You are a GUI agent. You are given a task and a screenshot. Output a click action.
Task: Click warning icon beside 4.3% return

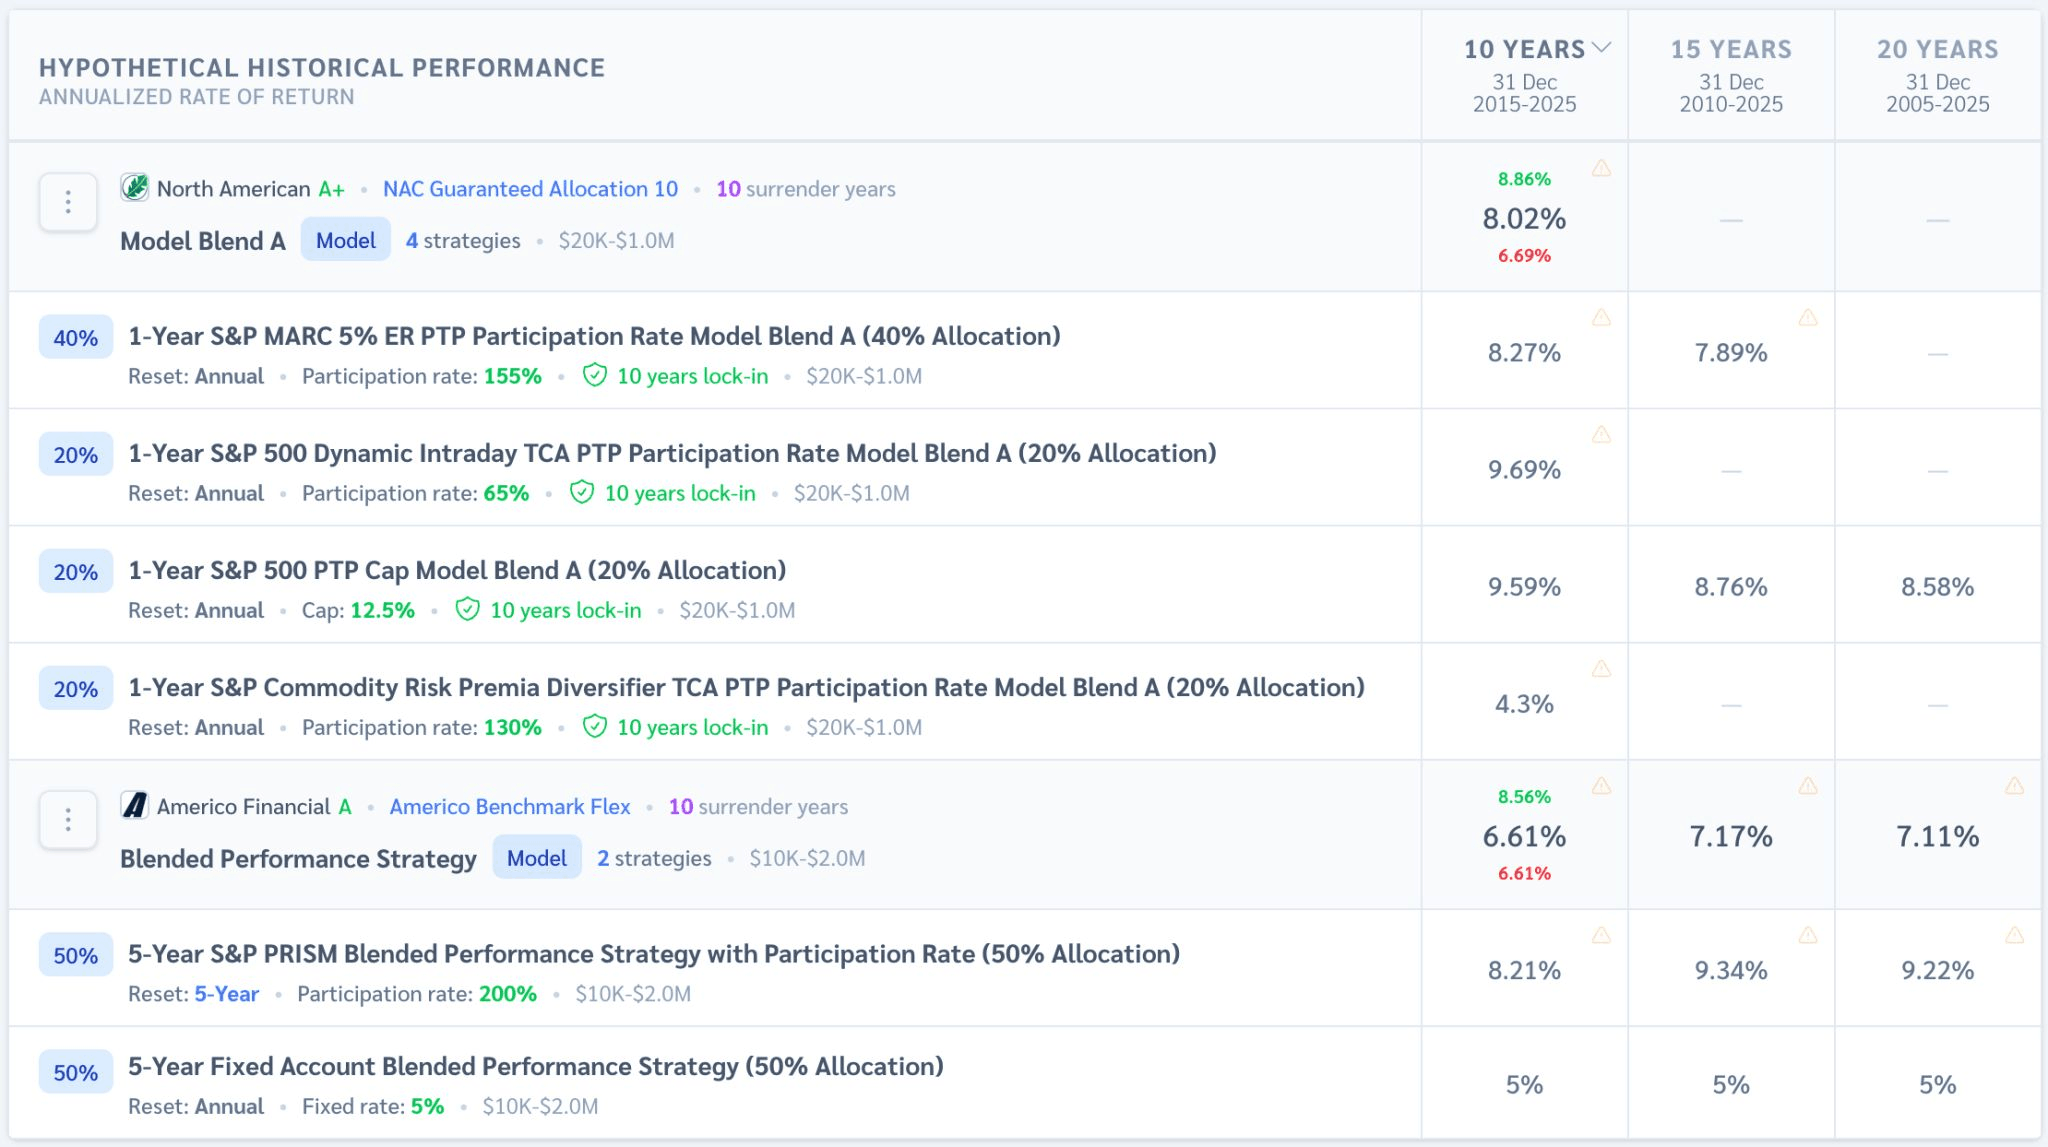(x=1602, y=669)
